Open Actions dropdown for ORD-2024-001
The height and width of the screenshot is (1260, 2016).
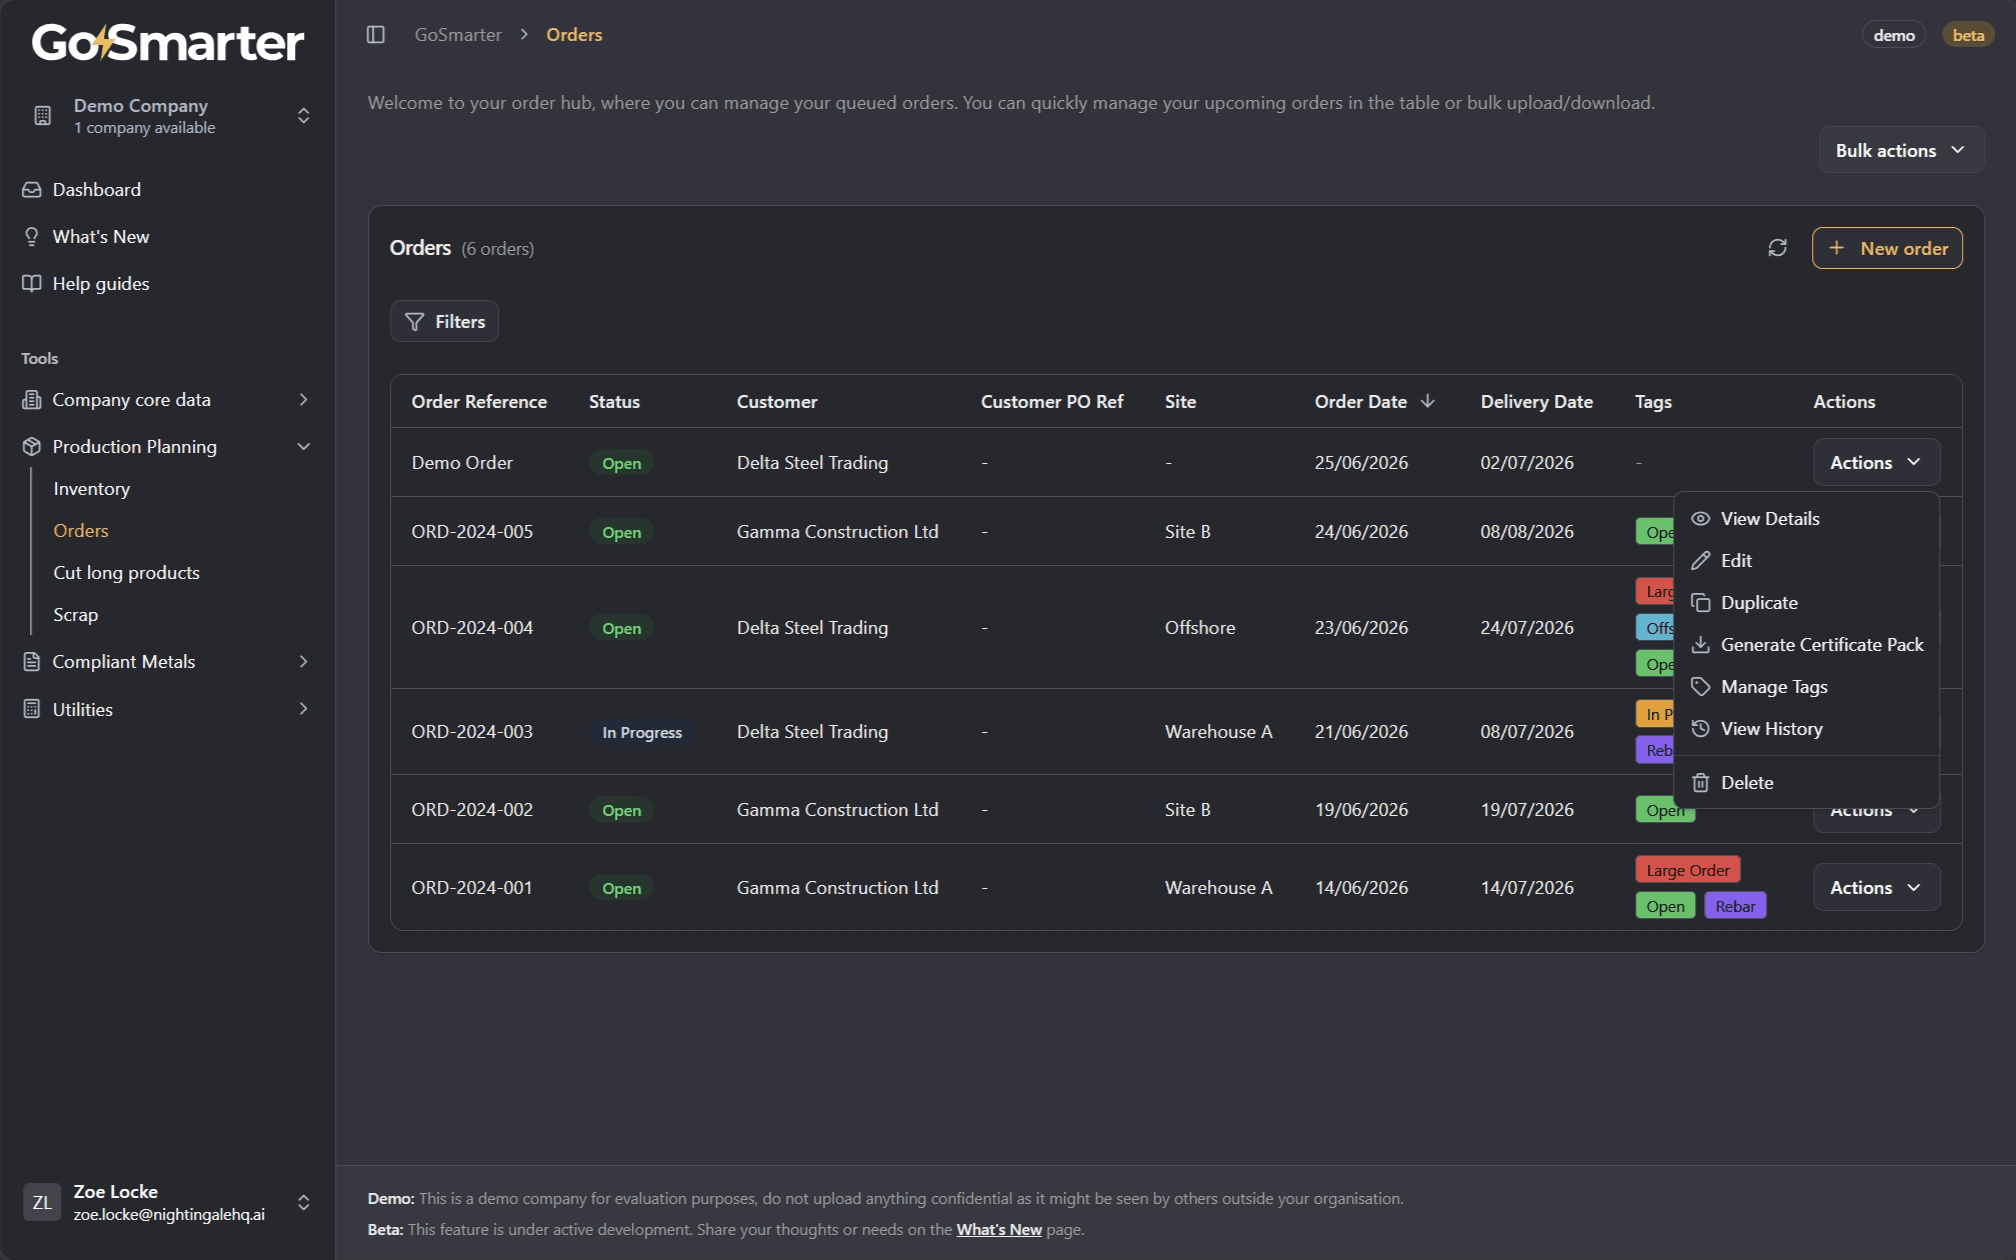[x=1876, y=888]
